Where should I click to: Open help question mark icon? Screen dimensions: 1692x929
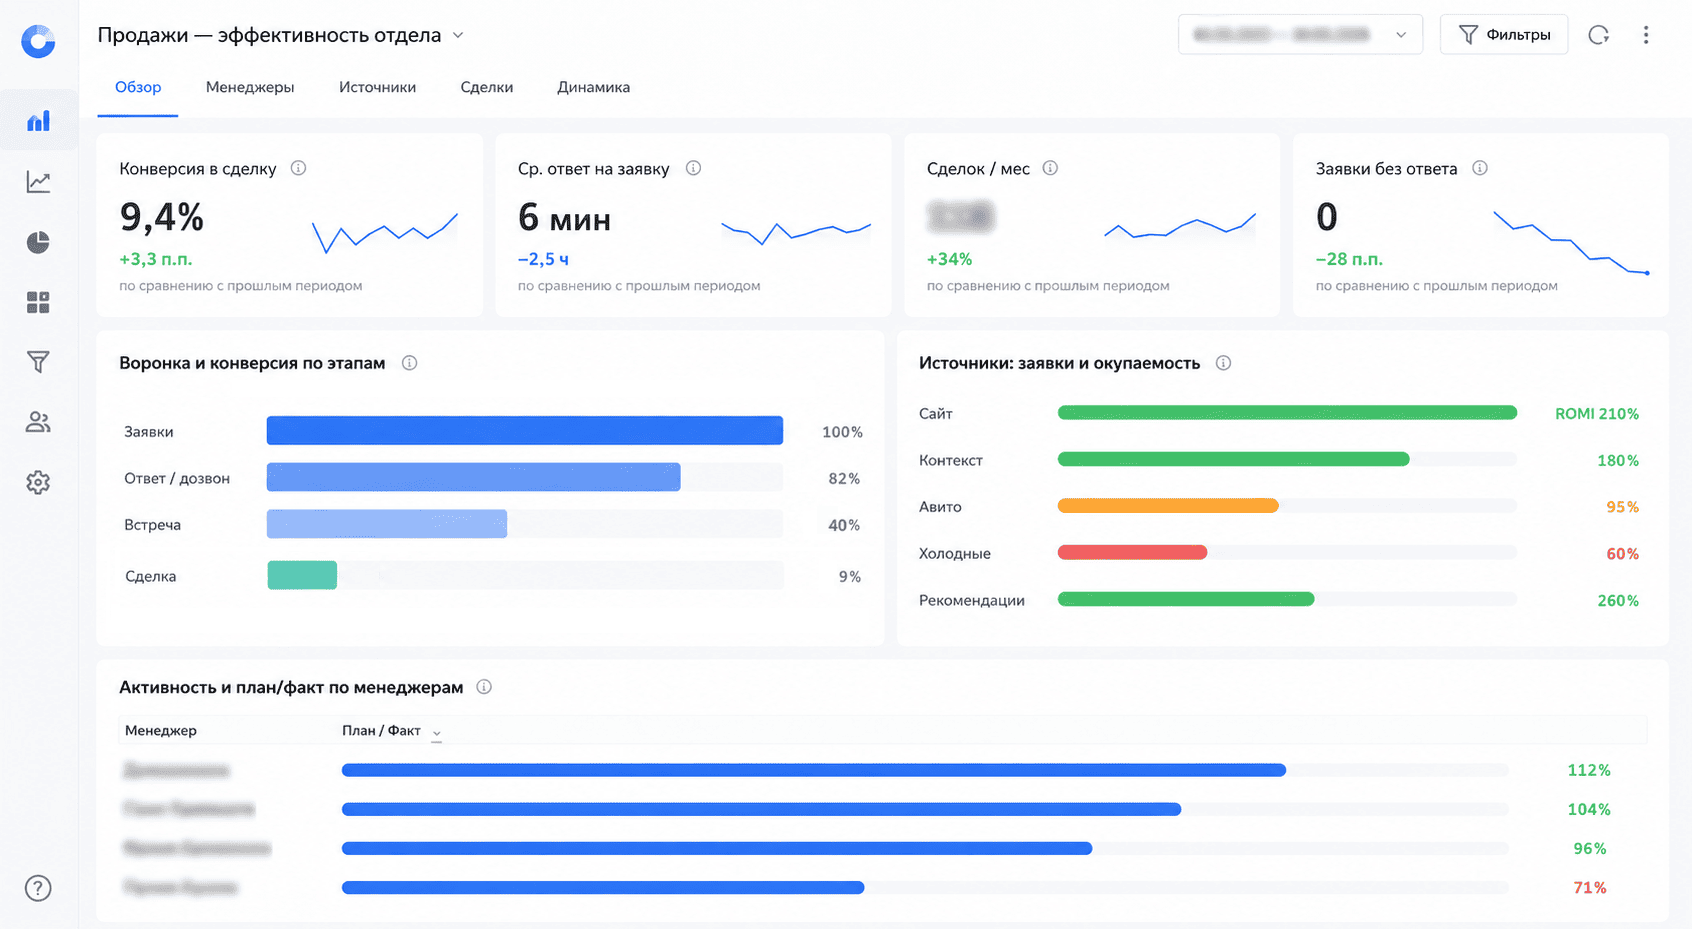tap(38, 888)
